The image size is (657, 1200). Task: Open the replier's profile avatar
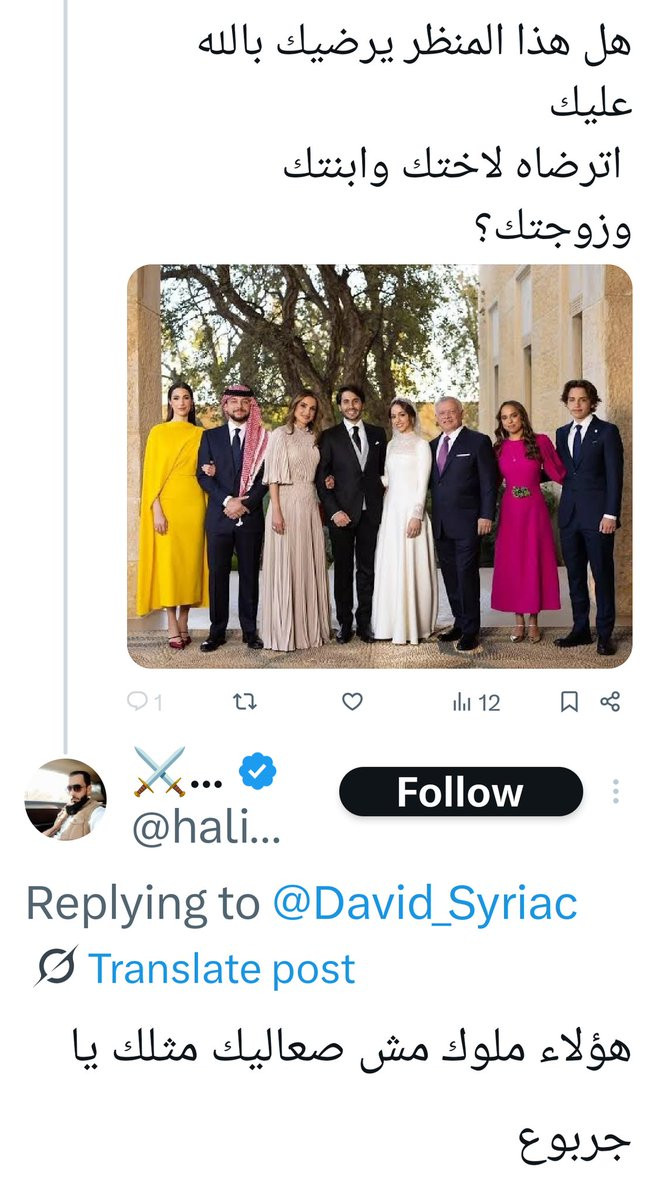pyautogui.click(x=65, y=798)
